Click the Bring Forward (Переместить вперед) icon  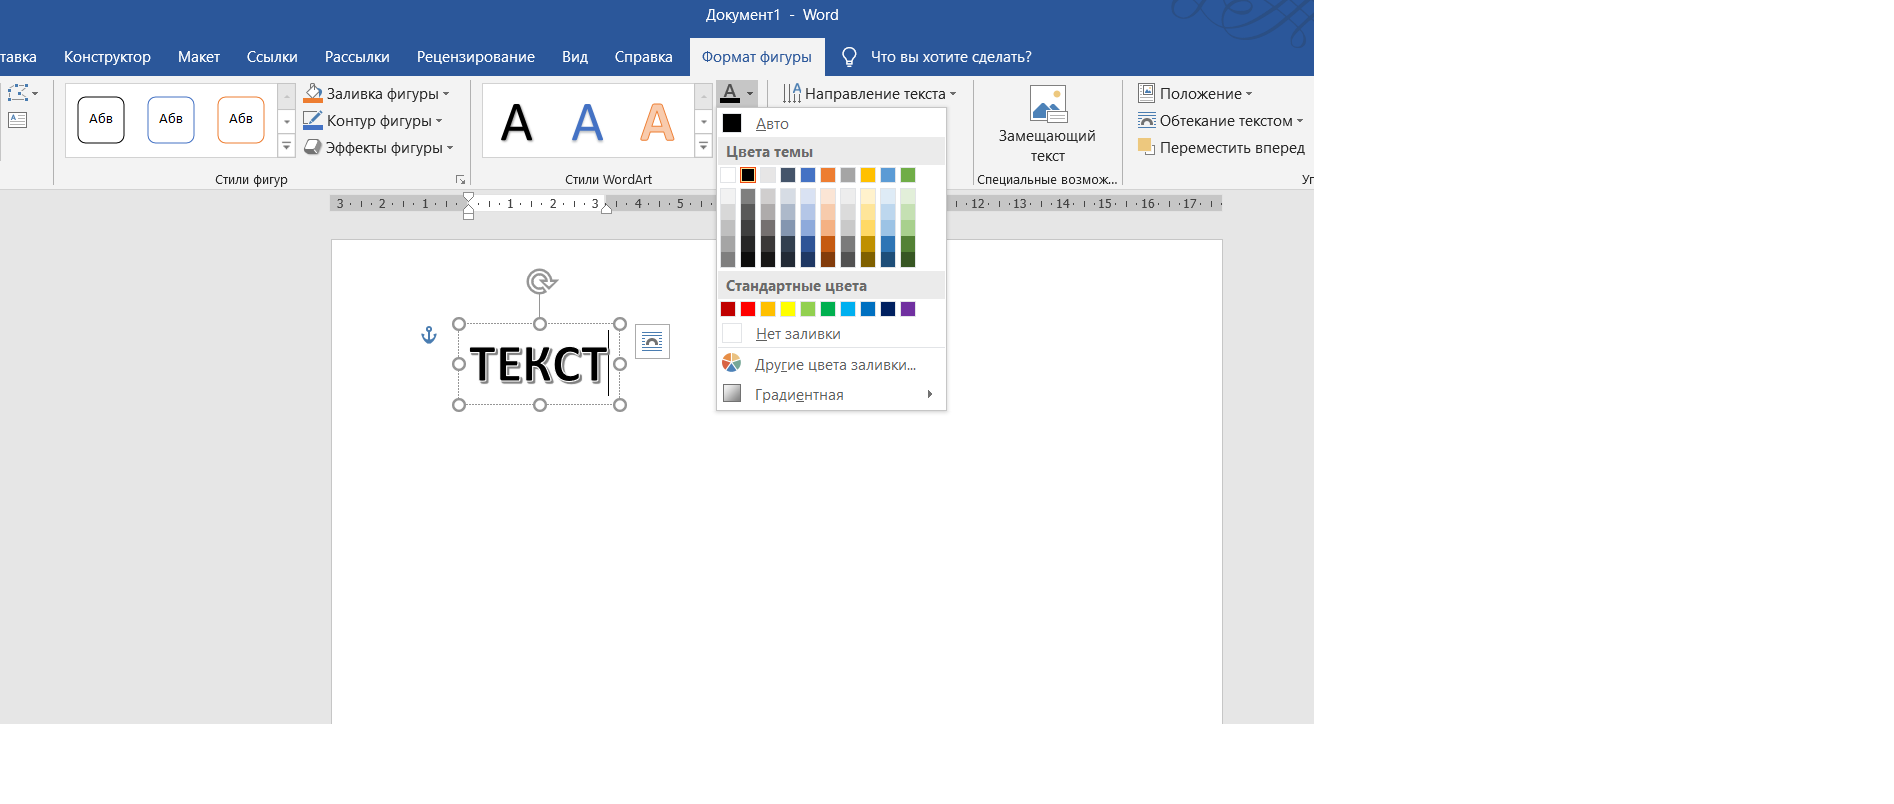[x=1147, y=147]
